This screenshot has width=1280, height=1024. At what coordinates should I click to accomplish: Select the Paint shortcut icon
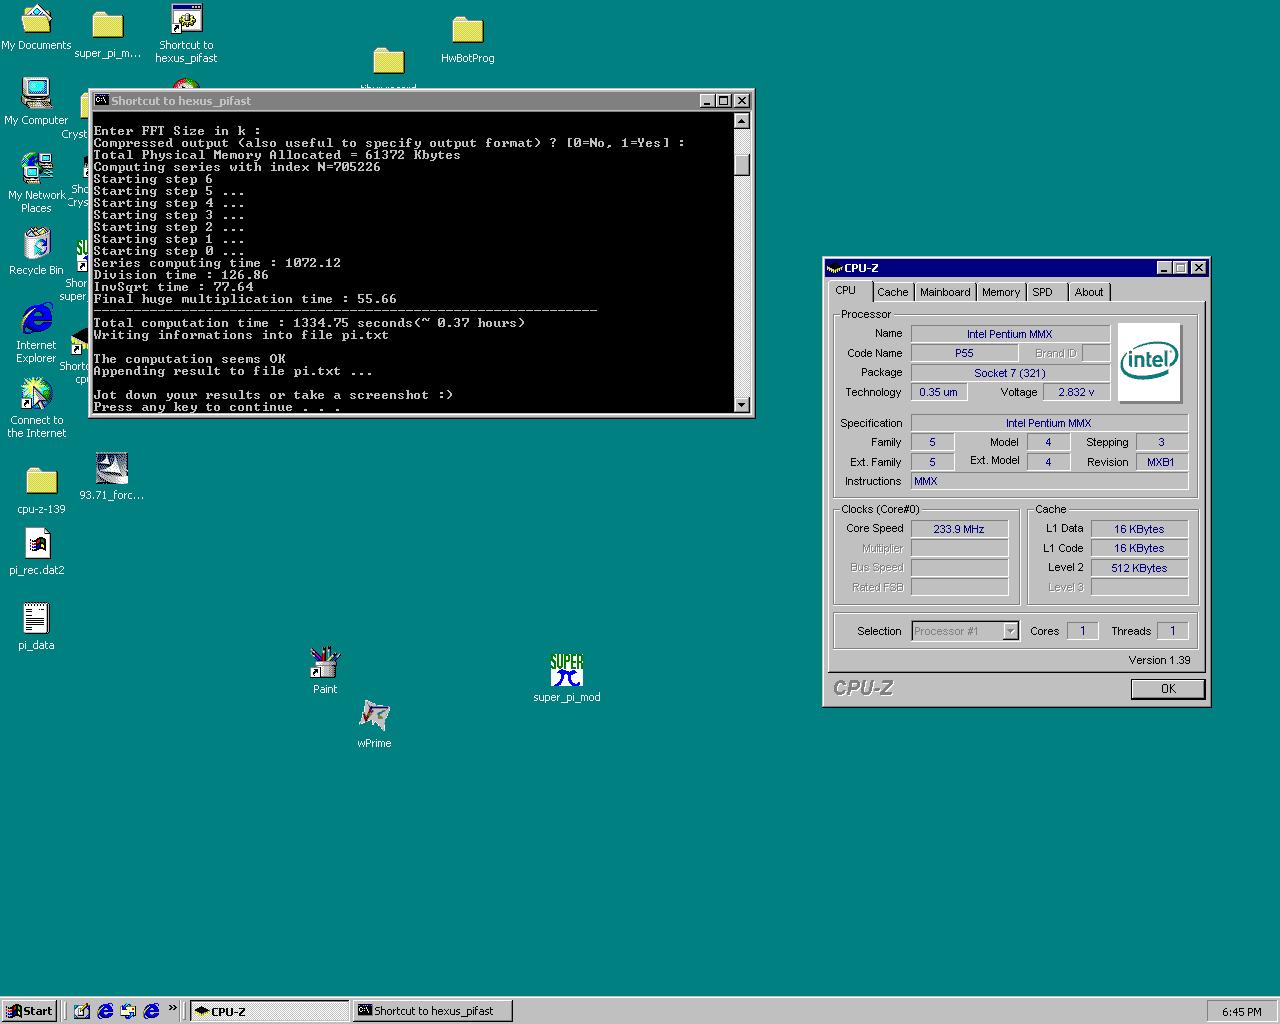pos(325,670)
